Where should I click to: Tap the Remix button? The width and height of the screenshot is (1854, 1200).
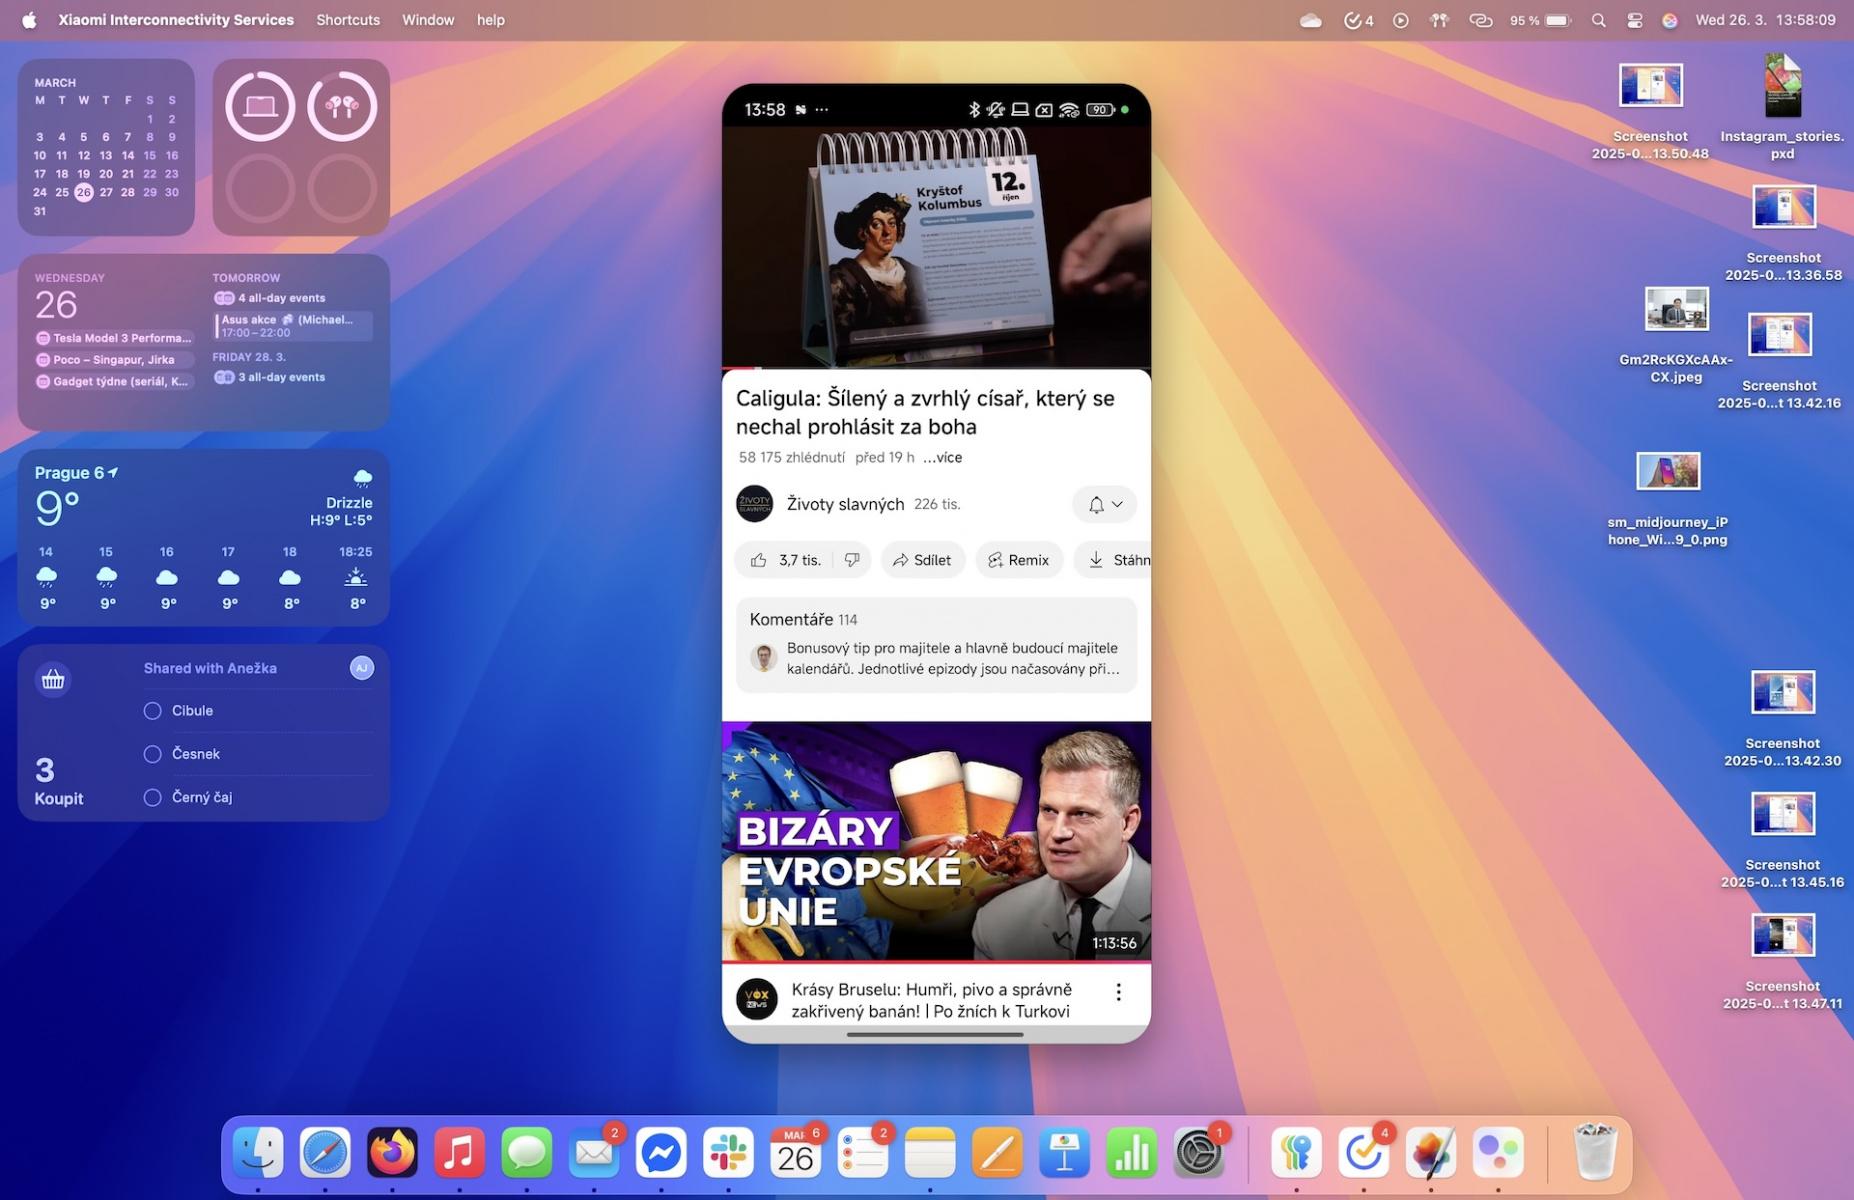[x=1019, y=560]
